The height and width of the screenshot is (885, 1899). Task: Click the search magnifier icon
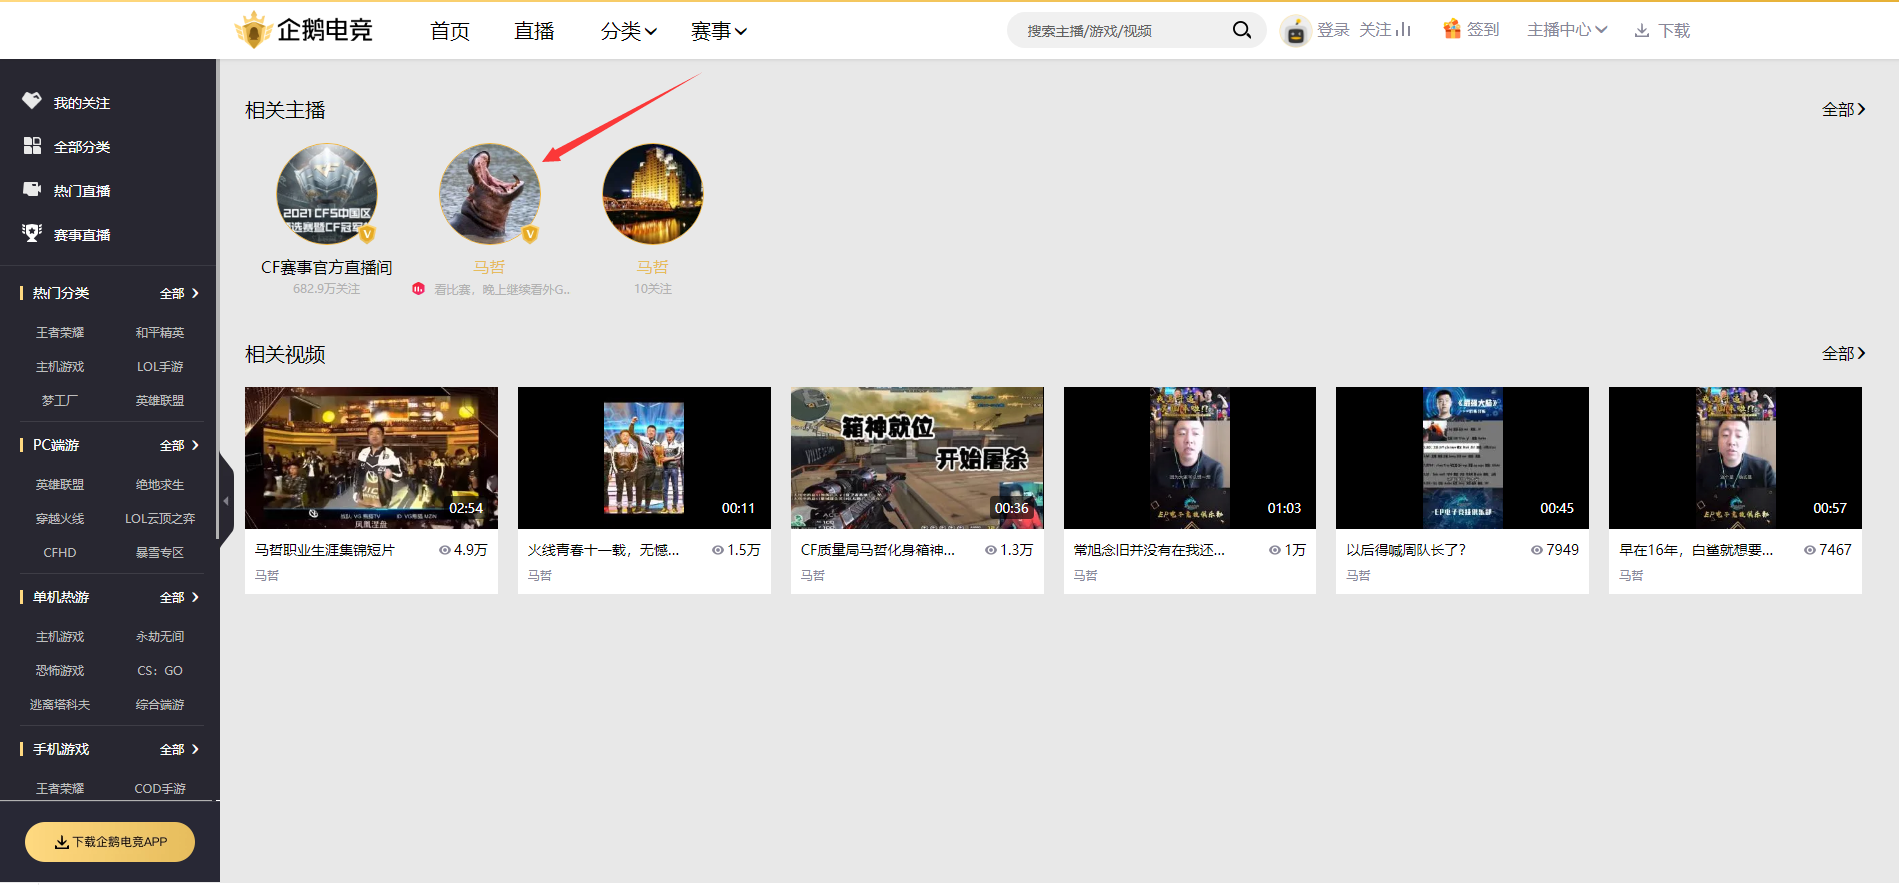click(1241, 30)
